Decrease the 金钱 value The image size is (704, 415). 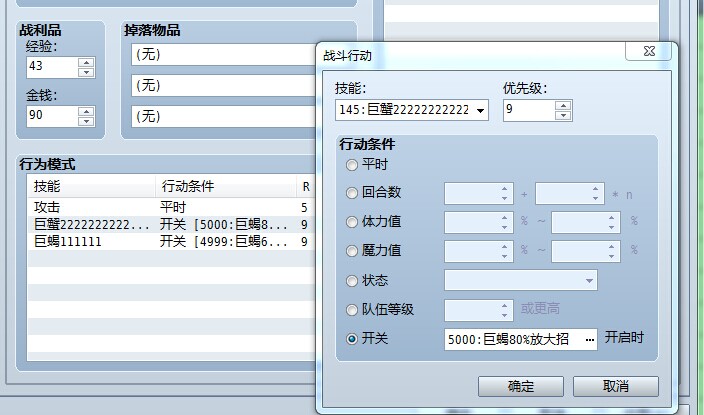pos(86,121)
